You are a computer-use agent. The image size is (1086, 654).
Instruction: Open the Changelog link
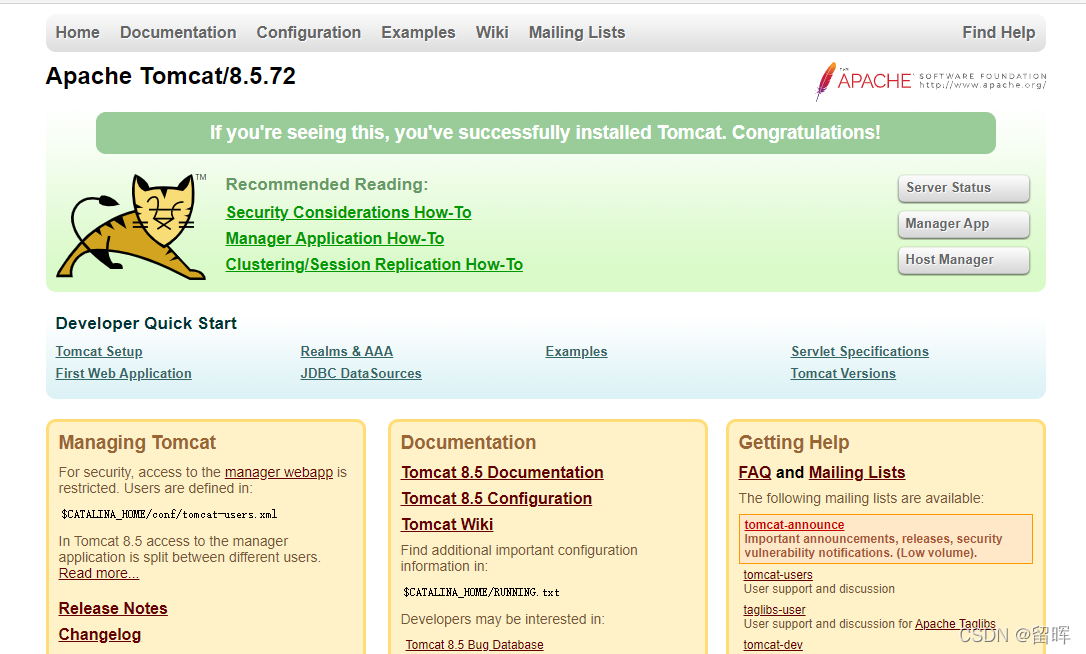100,635
